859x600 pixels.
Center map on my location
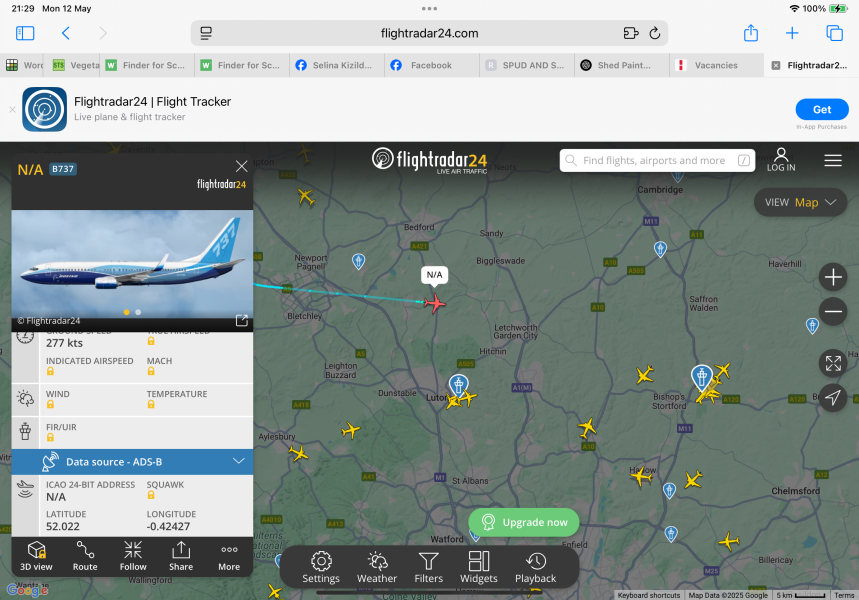point(833,398)
